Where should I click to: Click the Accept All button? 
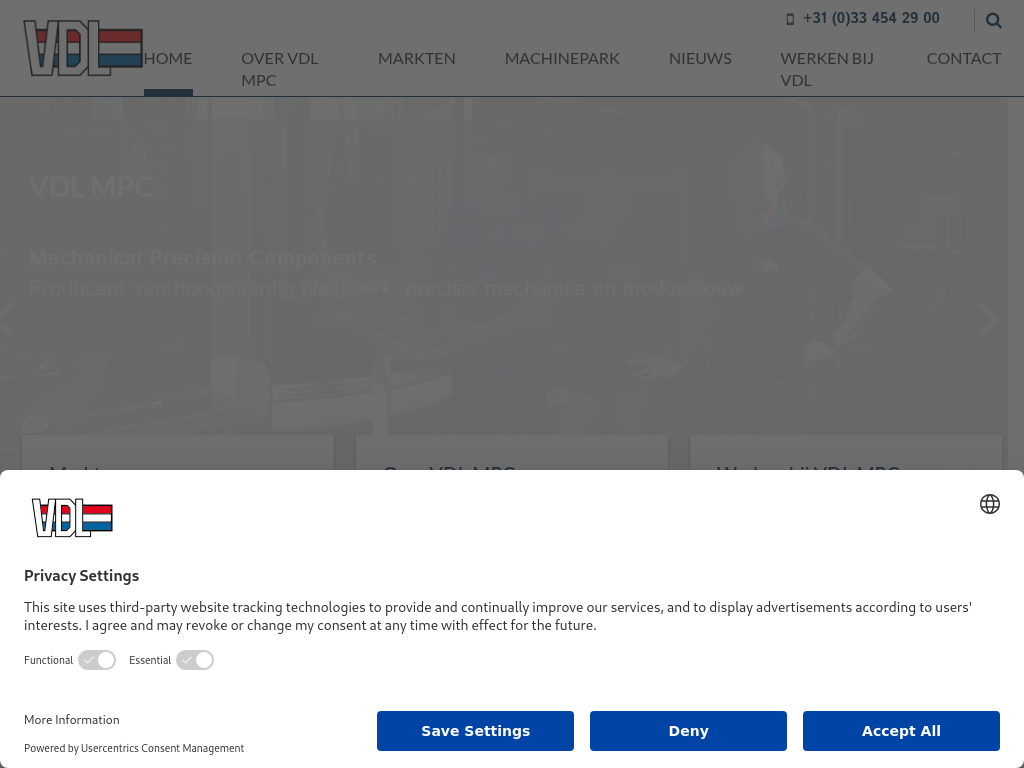tap(901, 731)
